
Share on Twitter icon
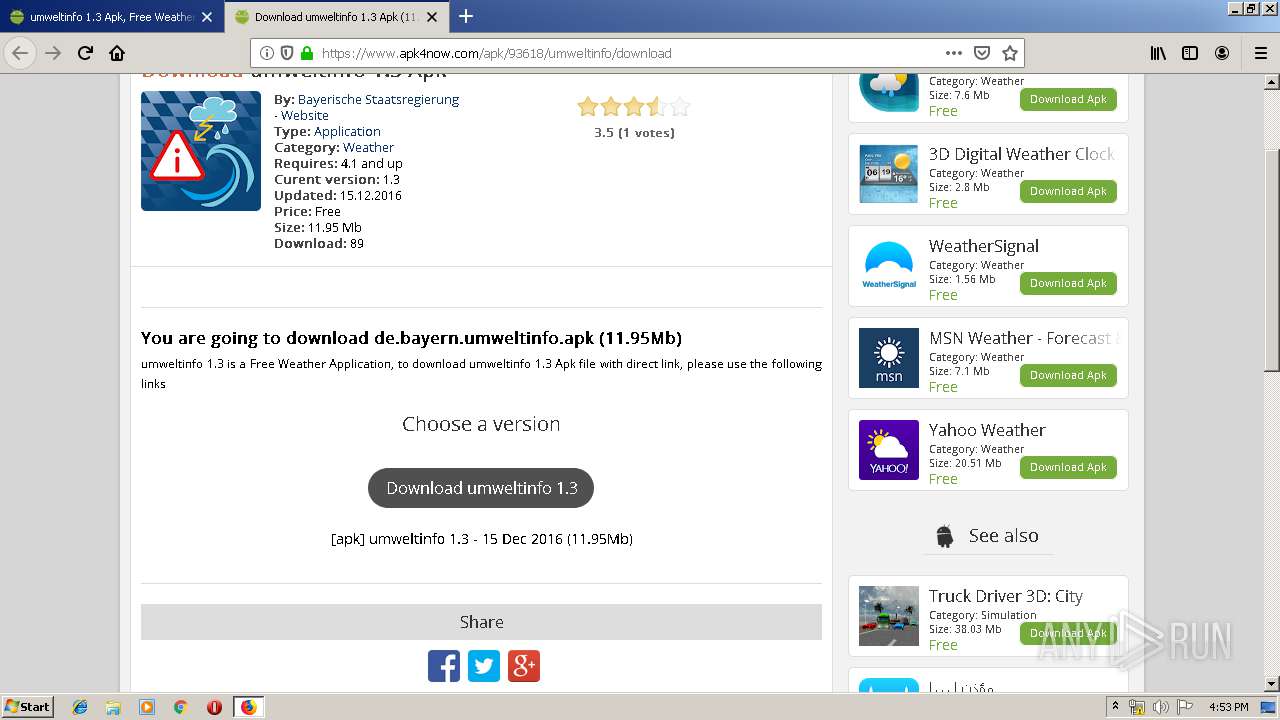coord(484,666)
